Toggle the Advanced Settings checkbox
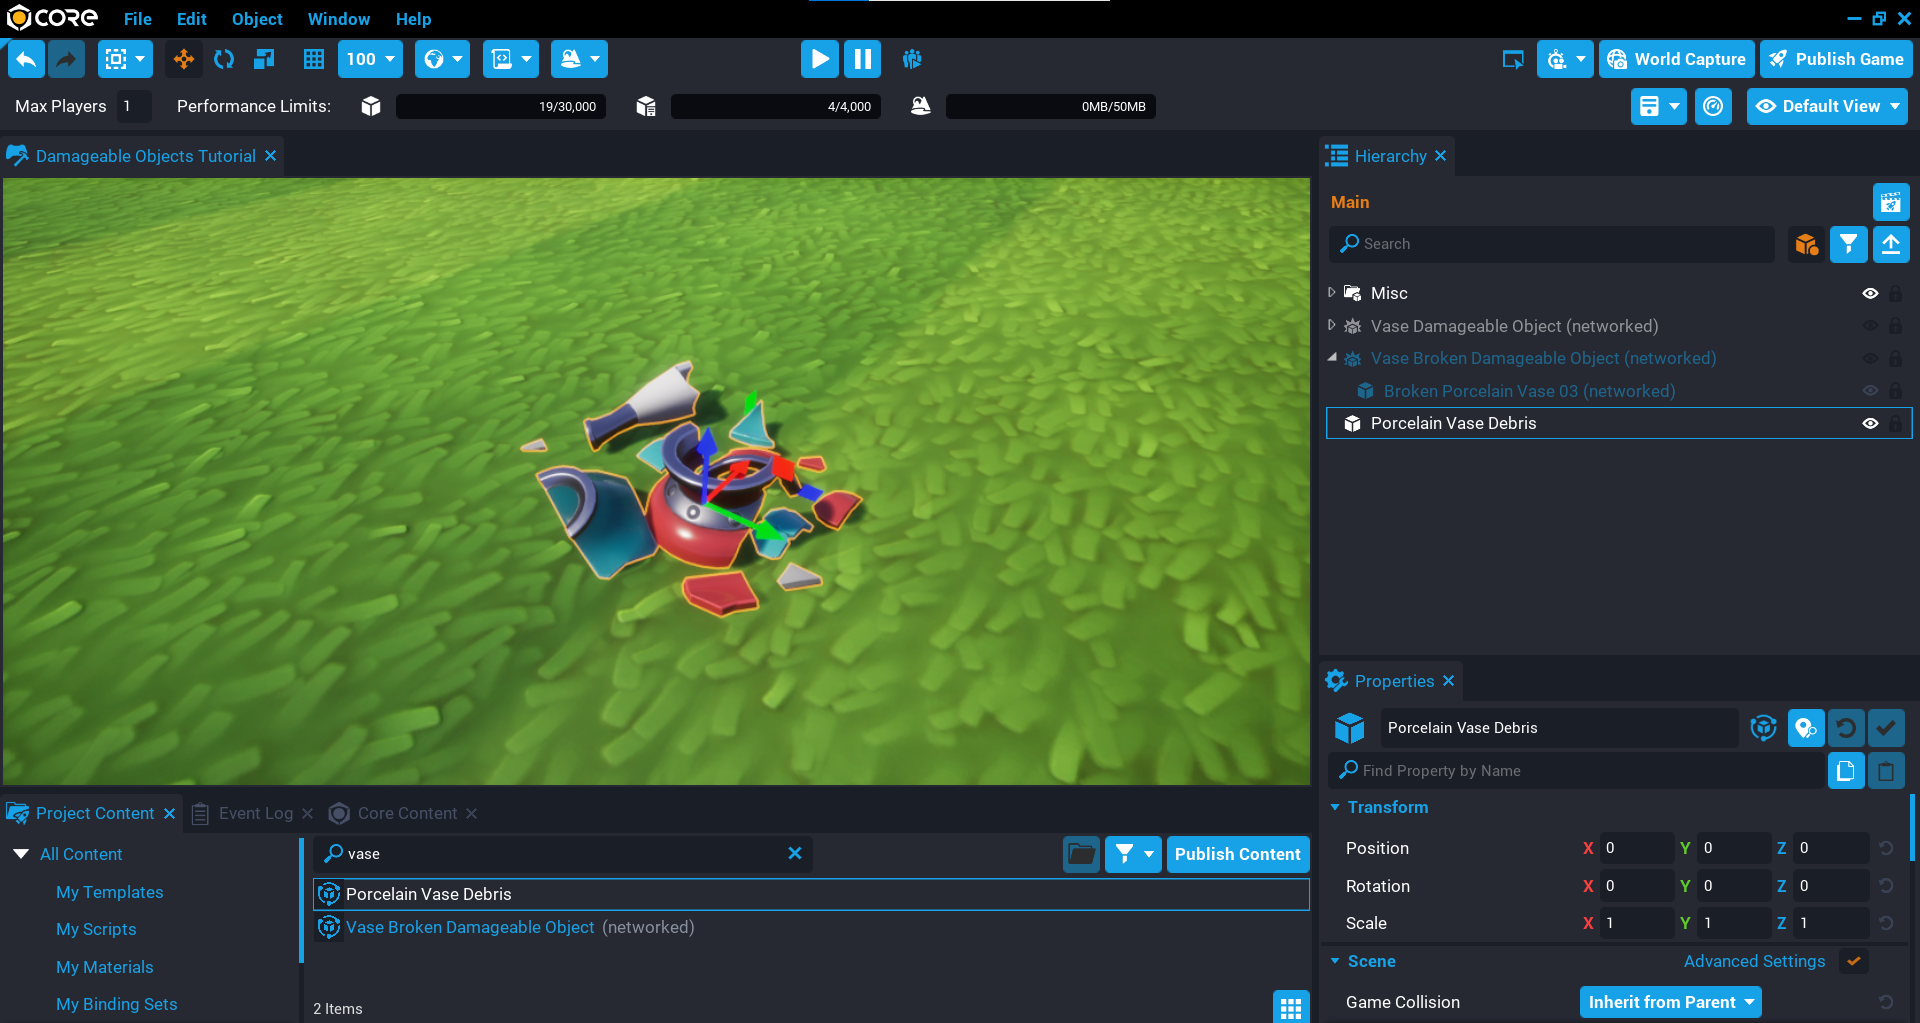The width and height of the screenshot is (1920, 1023). tap(1853, 961)
